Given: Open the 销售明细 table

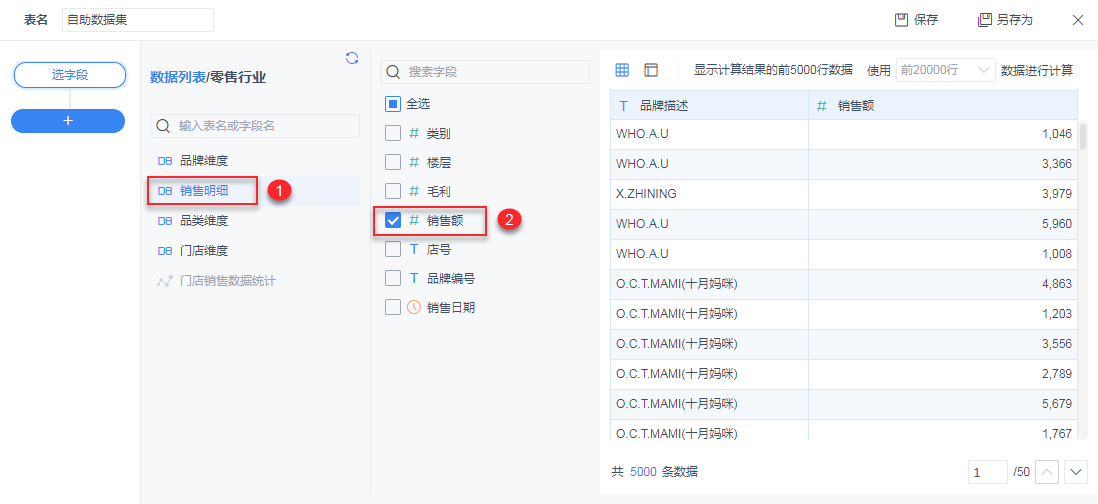Looking at the screenshot, I should pos(203,190).
